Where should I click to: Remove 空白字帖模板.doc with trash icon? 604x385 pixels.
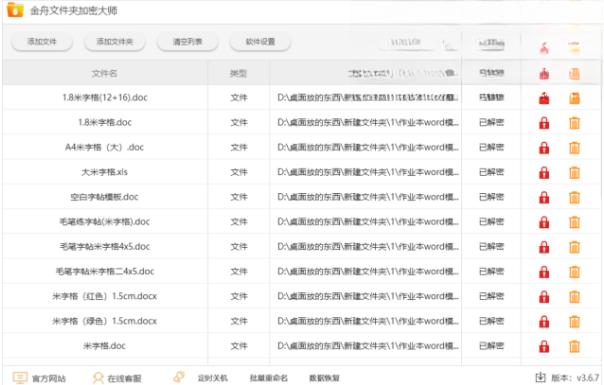click(574, 197)
